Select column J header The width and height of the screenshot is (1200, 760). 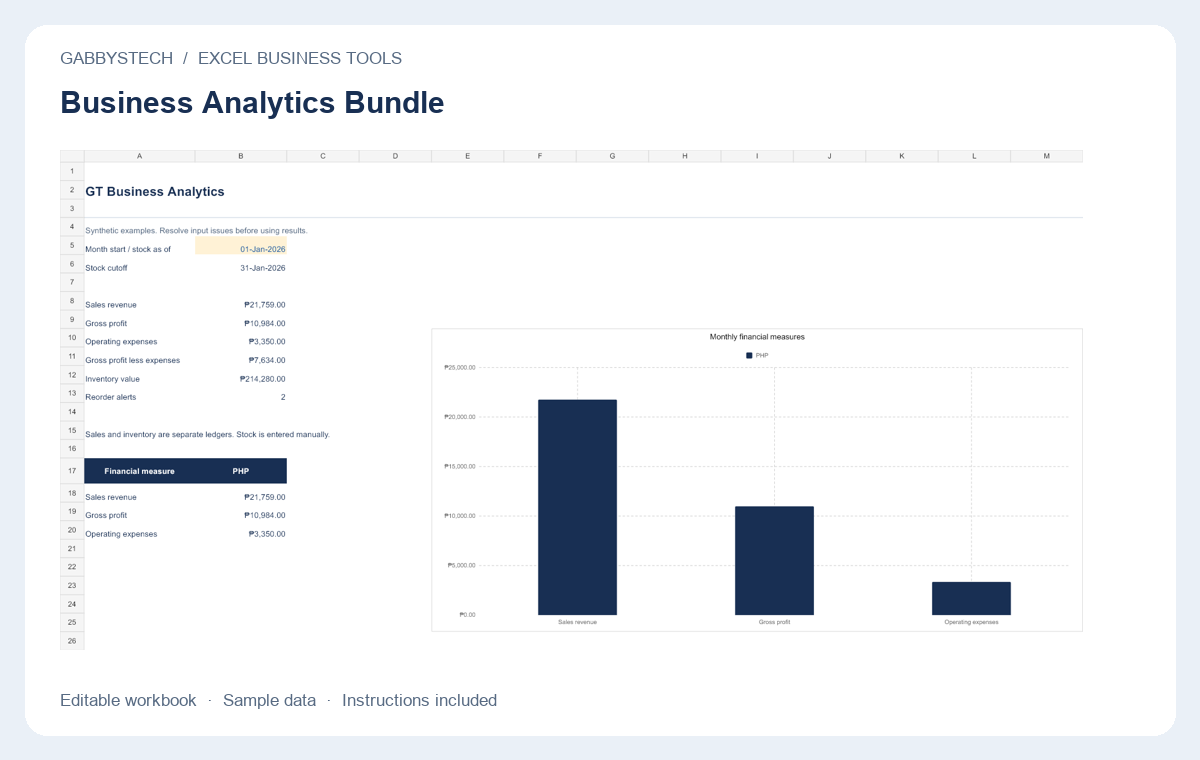829,156
